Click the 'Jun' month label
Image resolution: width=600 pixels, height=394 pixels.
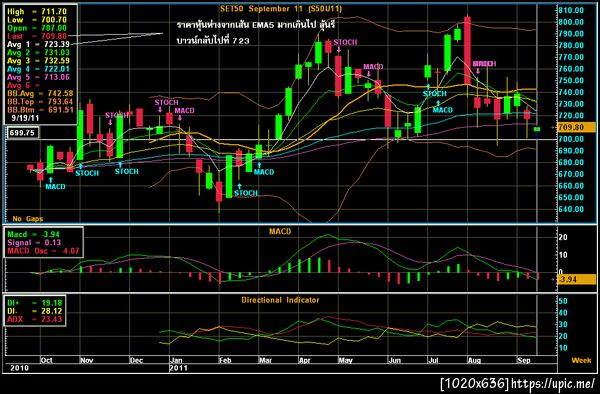click(x=394, y=360)
